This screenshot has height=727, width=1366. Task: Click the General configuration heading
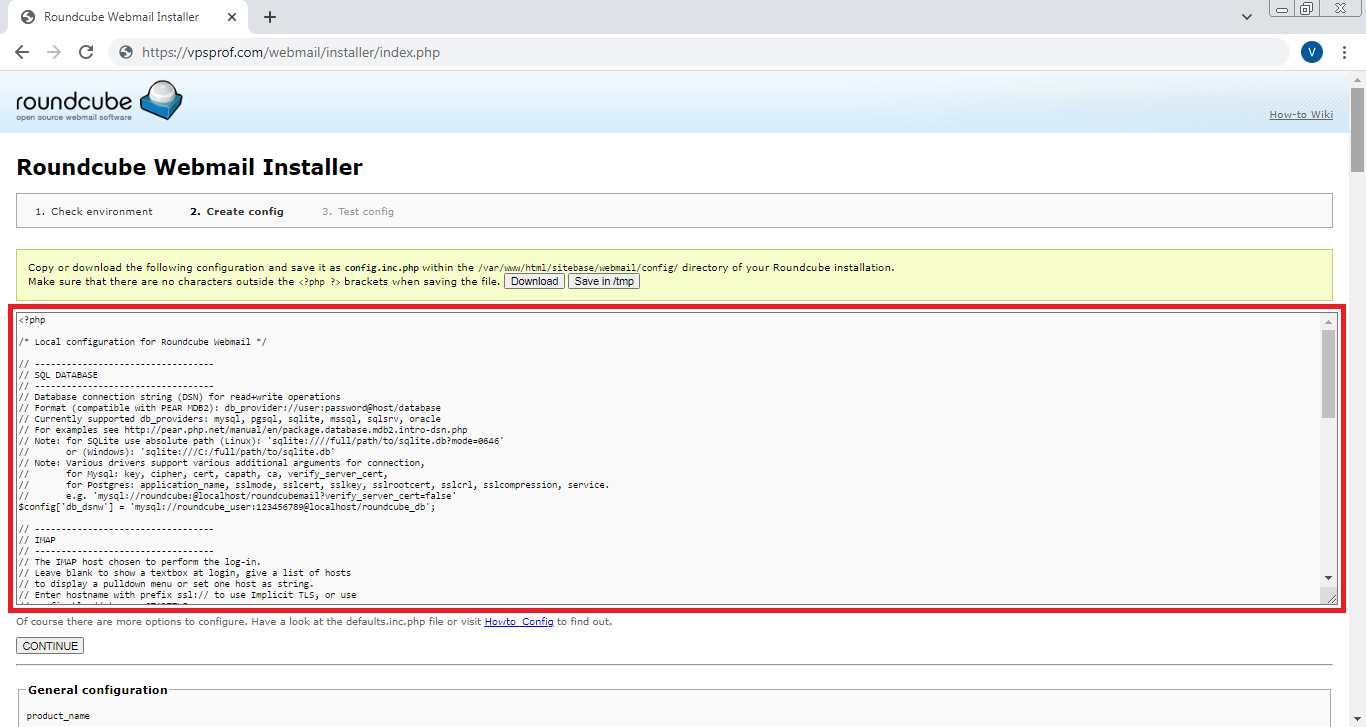(x=98, y=690)
